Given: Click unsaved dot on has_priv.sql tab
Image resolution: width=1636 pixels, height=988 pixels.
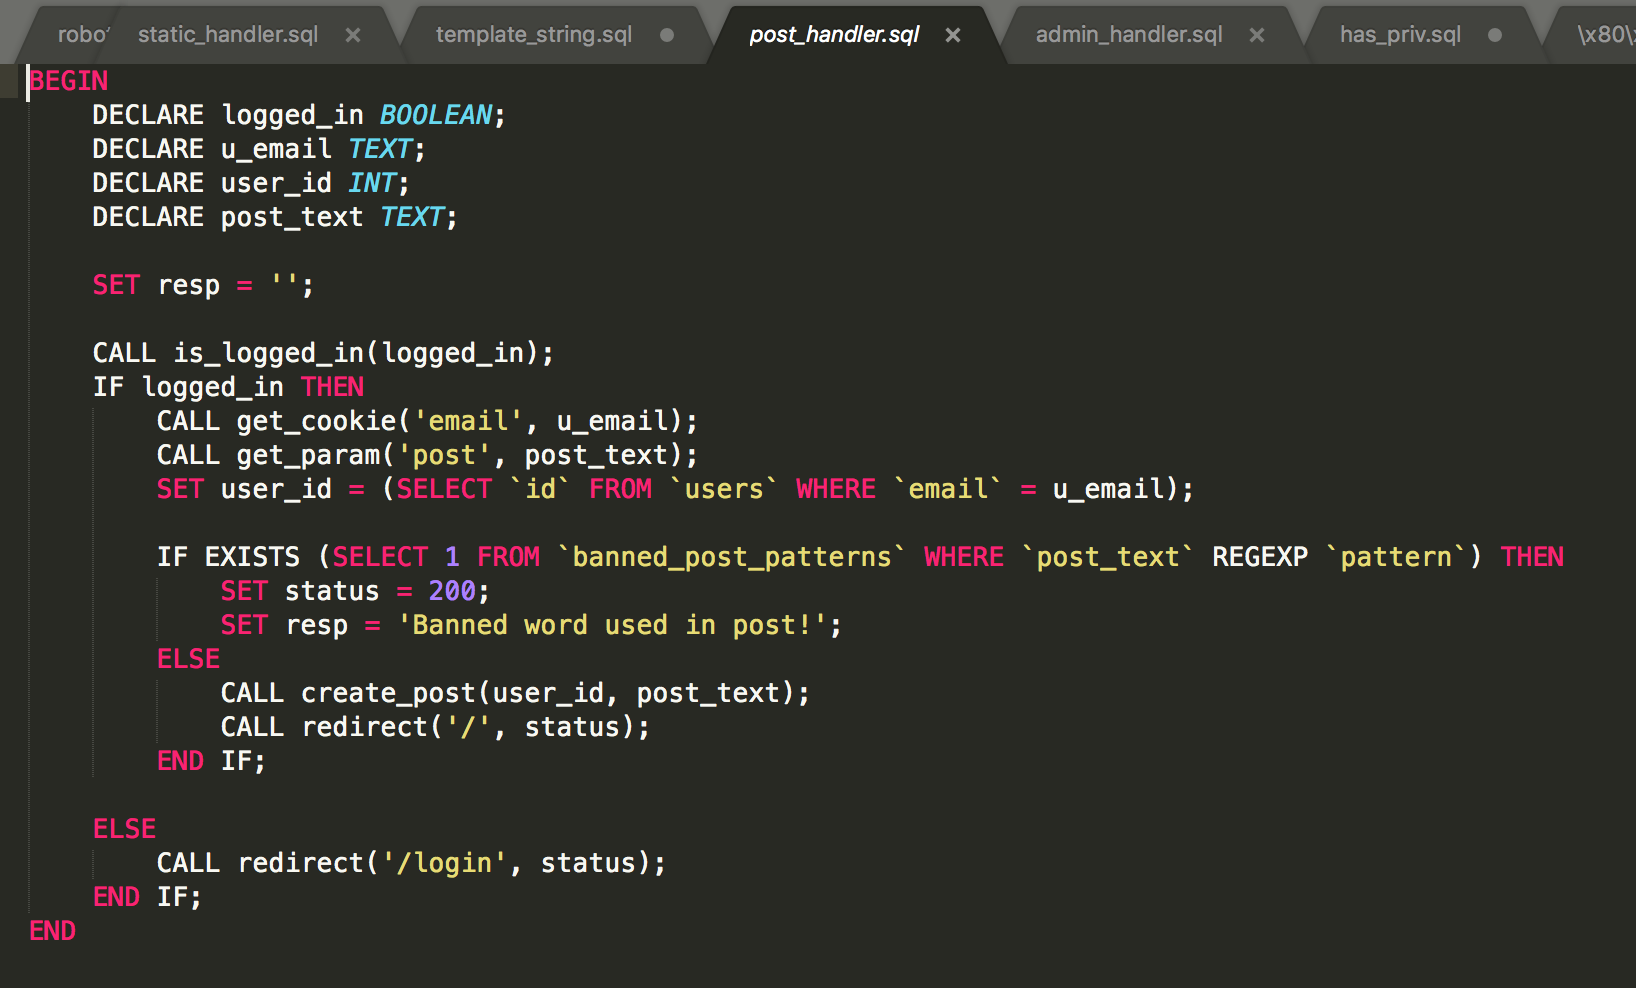Looking at the screenshot, I should [x=1495, y=35].
